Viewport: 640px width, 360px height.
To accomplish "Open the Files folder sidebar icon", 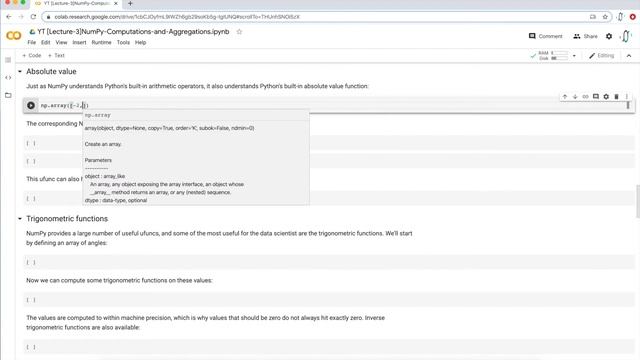I will click(8, 95).
